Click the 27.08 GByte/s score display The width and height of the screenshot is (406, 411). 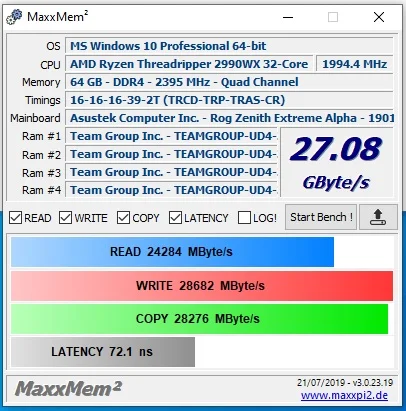(x=337, y=163)
